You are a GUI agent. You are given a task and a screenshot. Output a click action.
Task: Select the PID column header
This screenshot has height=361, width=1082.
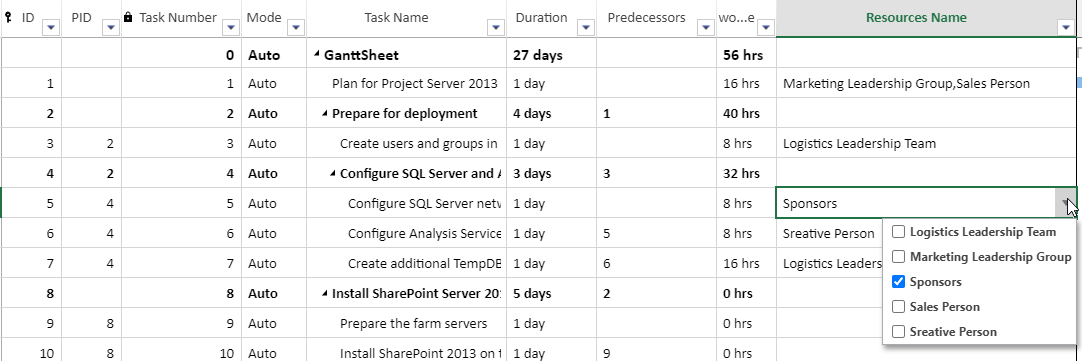(92, 19)
